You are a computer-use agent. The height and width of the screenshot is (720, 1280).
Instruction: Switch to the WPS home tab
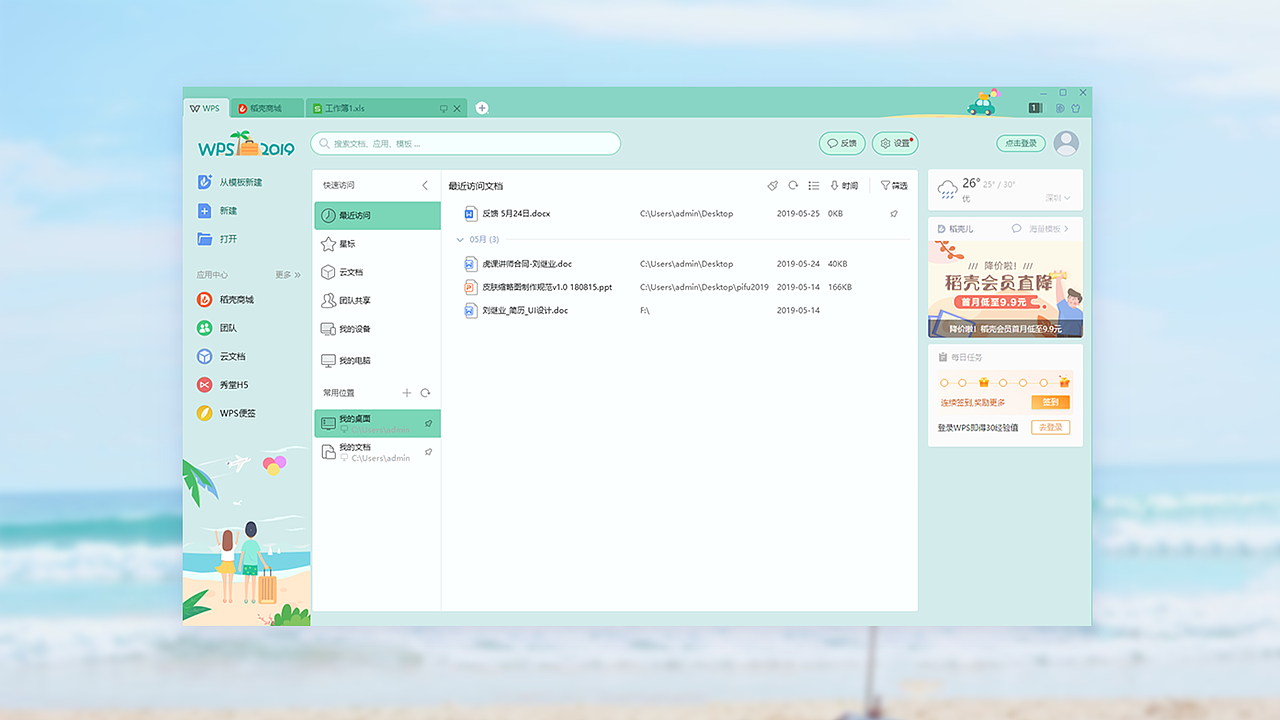205,108
